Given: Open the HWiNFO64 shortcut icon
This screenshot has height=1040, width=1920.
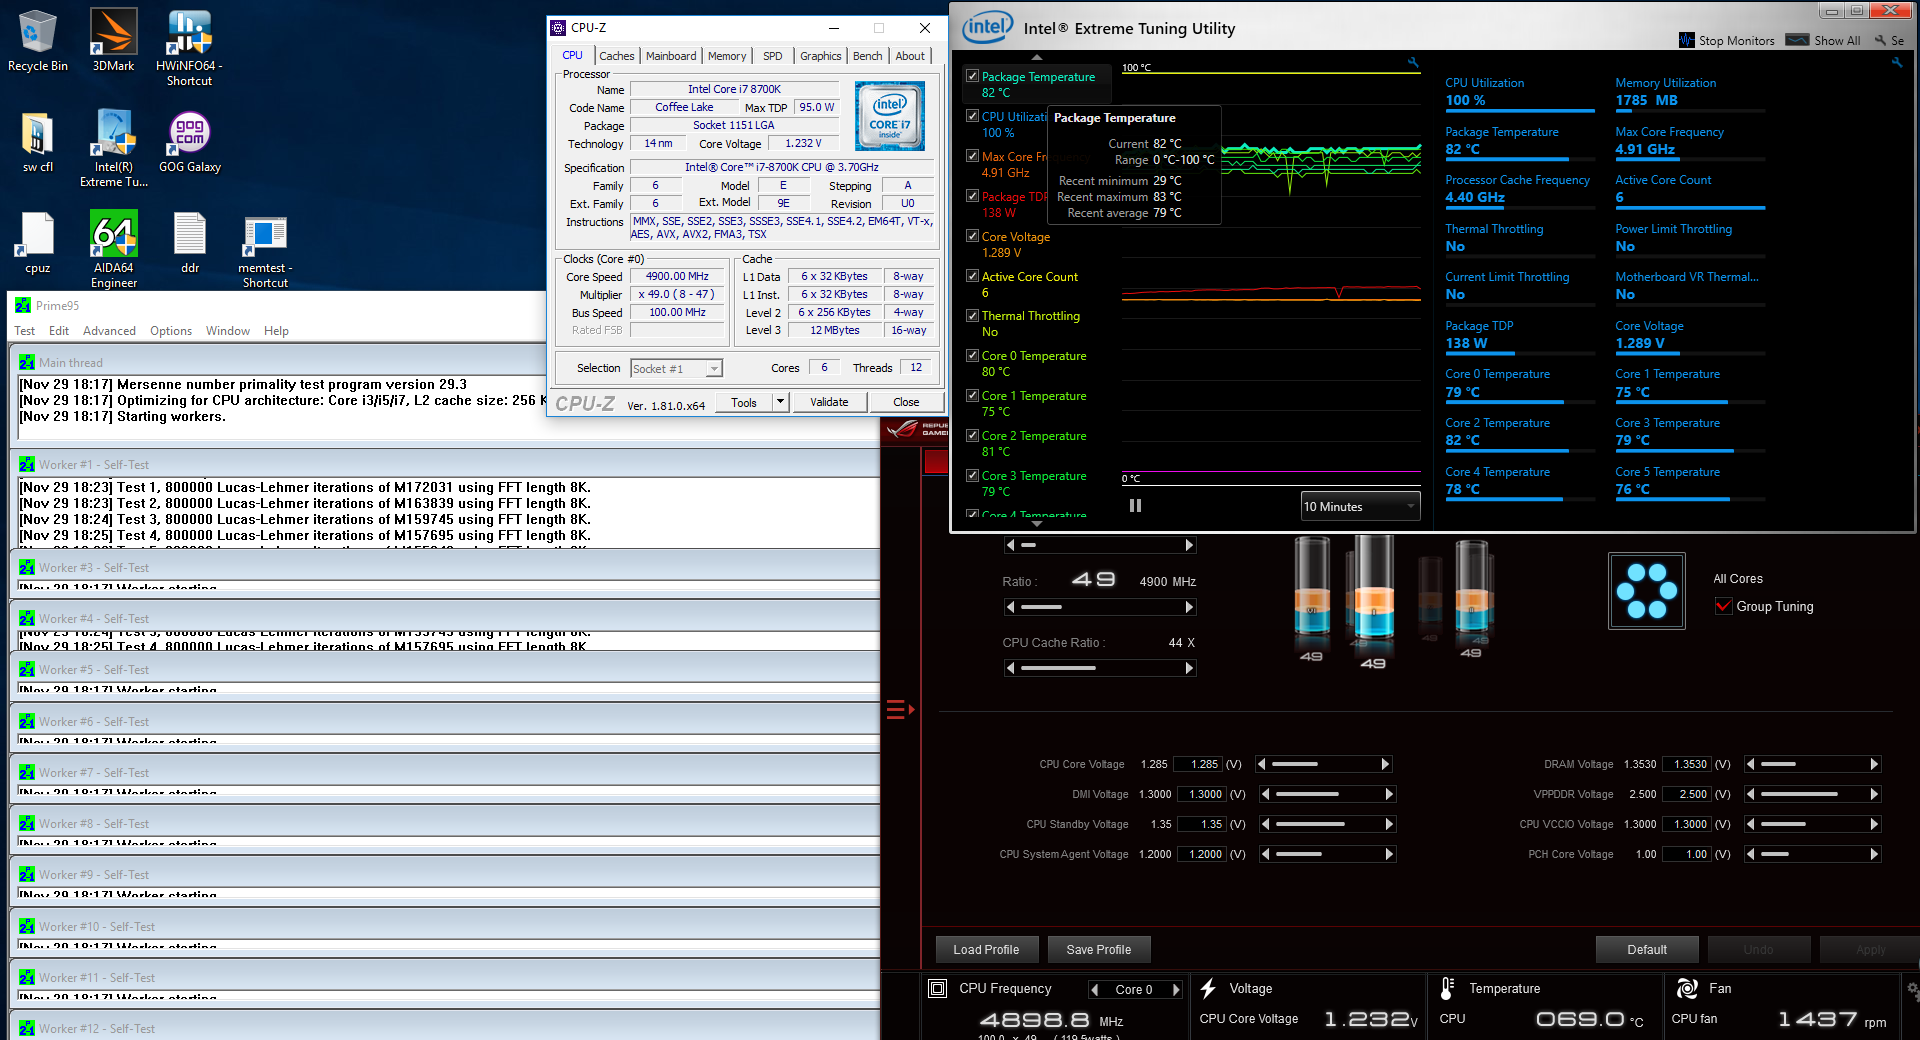Looking at the screenshot, I should point(189,46).
